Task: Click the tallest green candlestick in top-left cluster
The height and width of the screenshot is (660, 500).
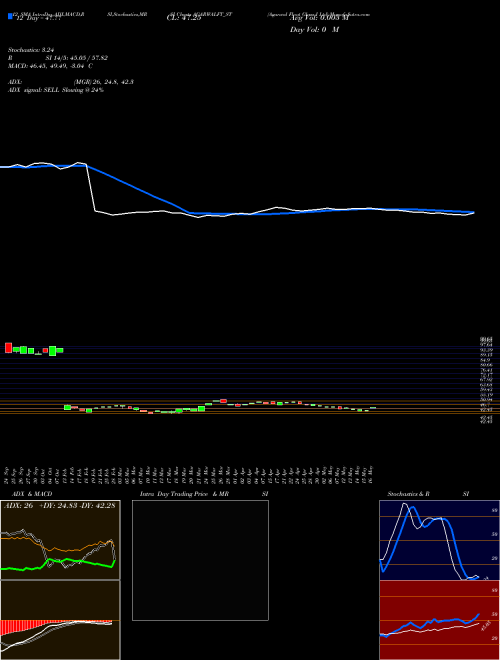Action: click(x=53, y=351)
